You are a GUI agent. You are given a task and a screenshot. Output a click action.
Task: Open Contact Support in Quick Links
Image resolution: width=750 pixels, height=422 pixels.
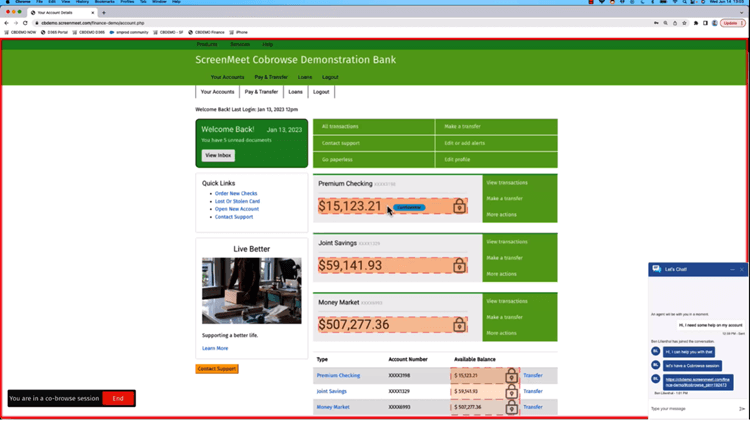tap(234, 217)
